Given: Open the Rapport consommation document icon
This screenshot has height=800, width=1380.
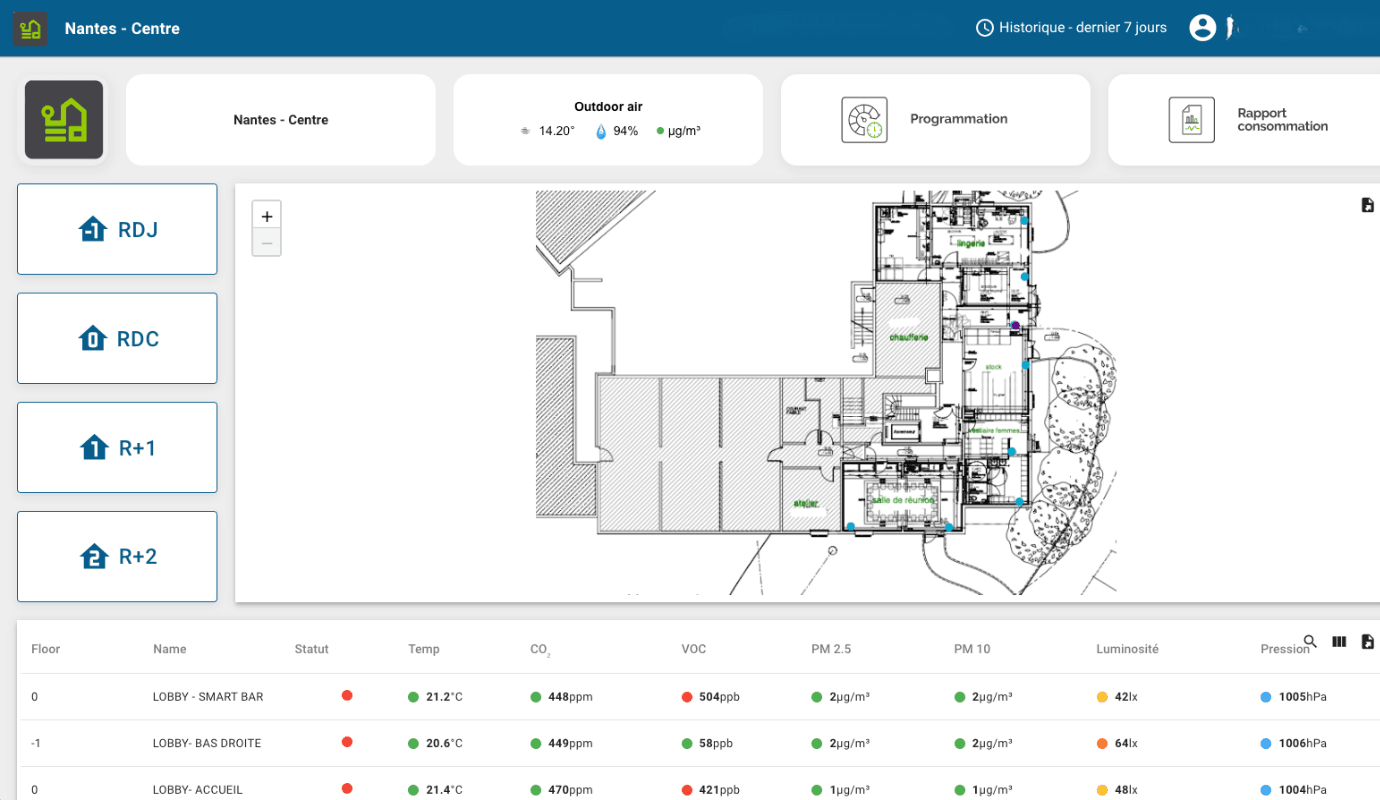Looking at the screenshot, I should (x=1191, y=120).
